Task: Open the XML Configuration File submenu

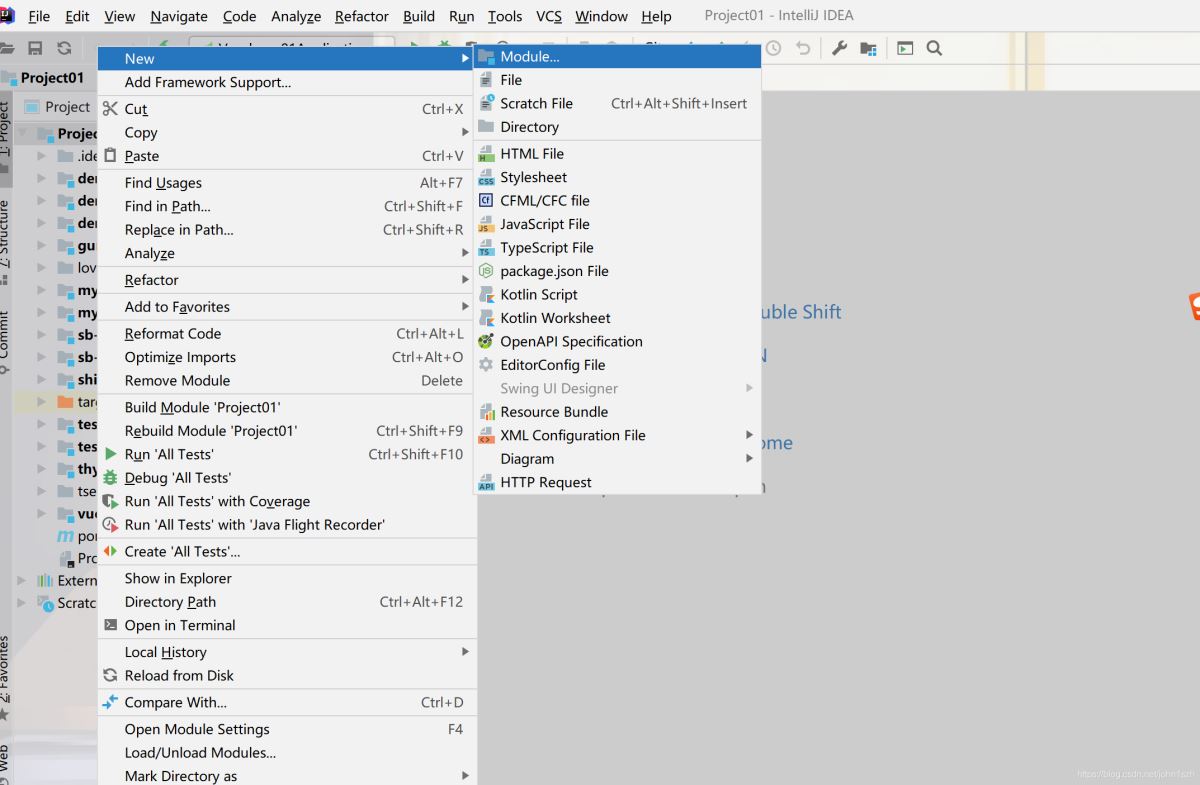Action: click(x=617, y=435)
